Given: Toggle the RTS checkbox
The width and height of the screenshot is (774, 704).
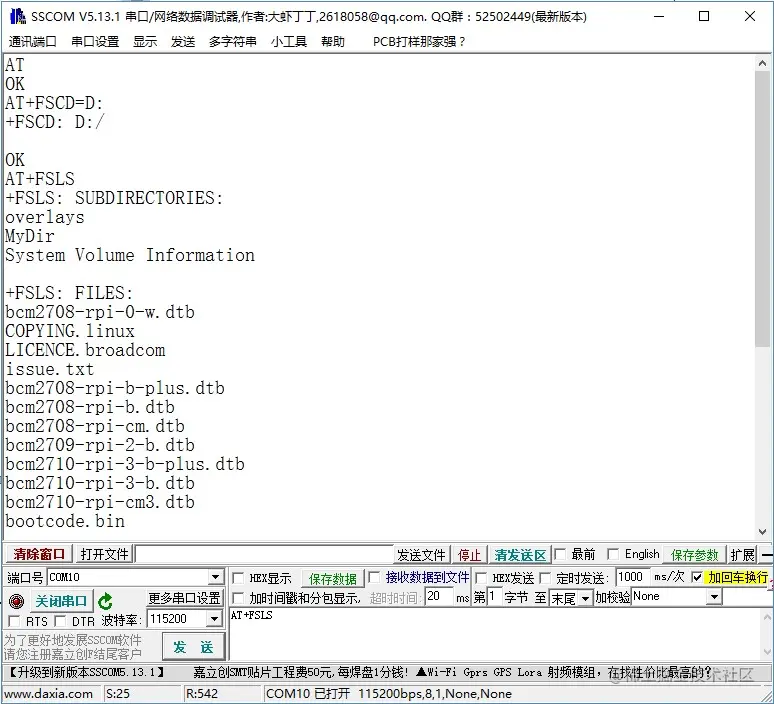Looking at the screenshot, I should pos(14,621).
